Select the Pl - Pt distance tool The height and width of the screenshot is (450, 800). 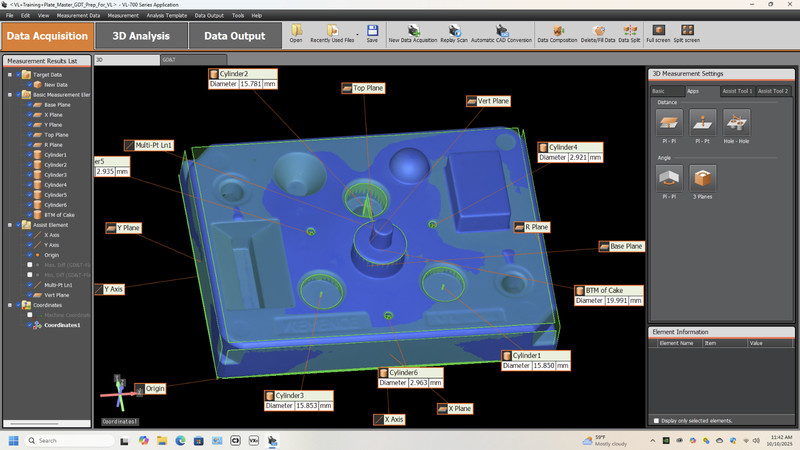click(x=703, y=122)
